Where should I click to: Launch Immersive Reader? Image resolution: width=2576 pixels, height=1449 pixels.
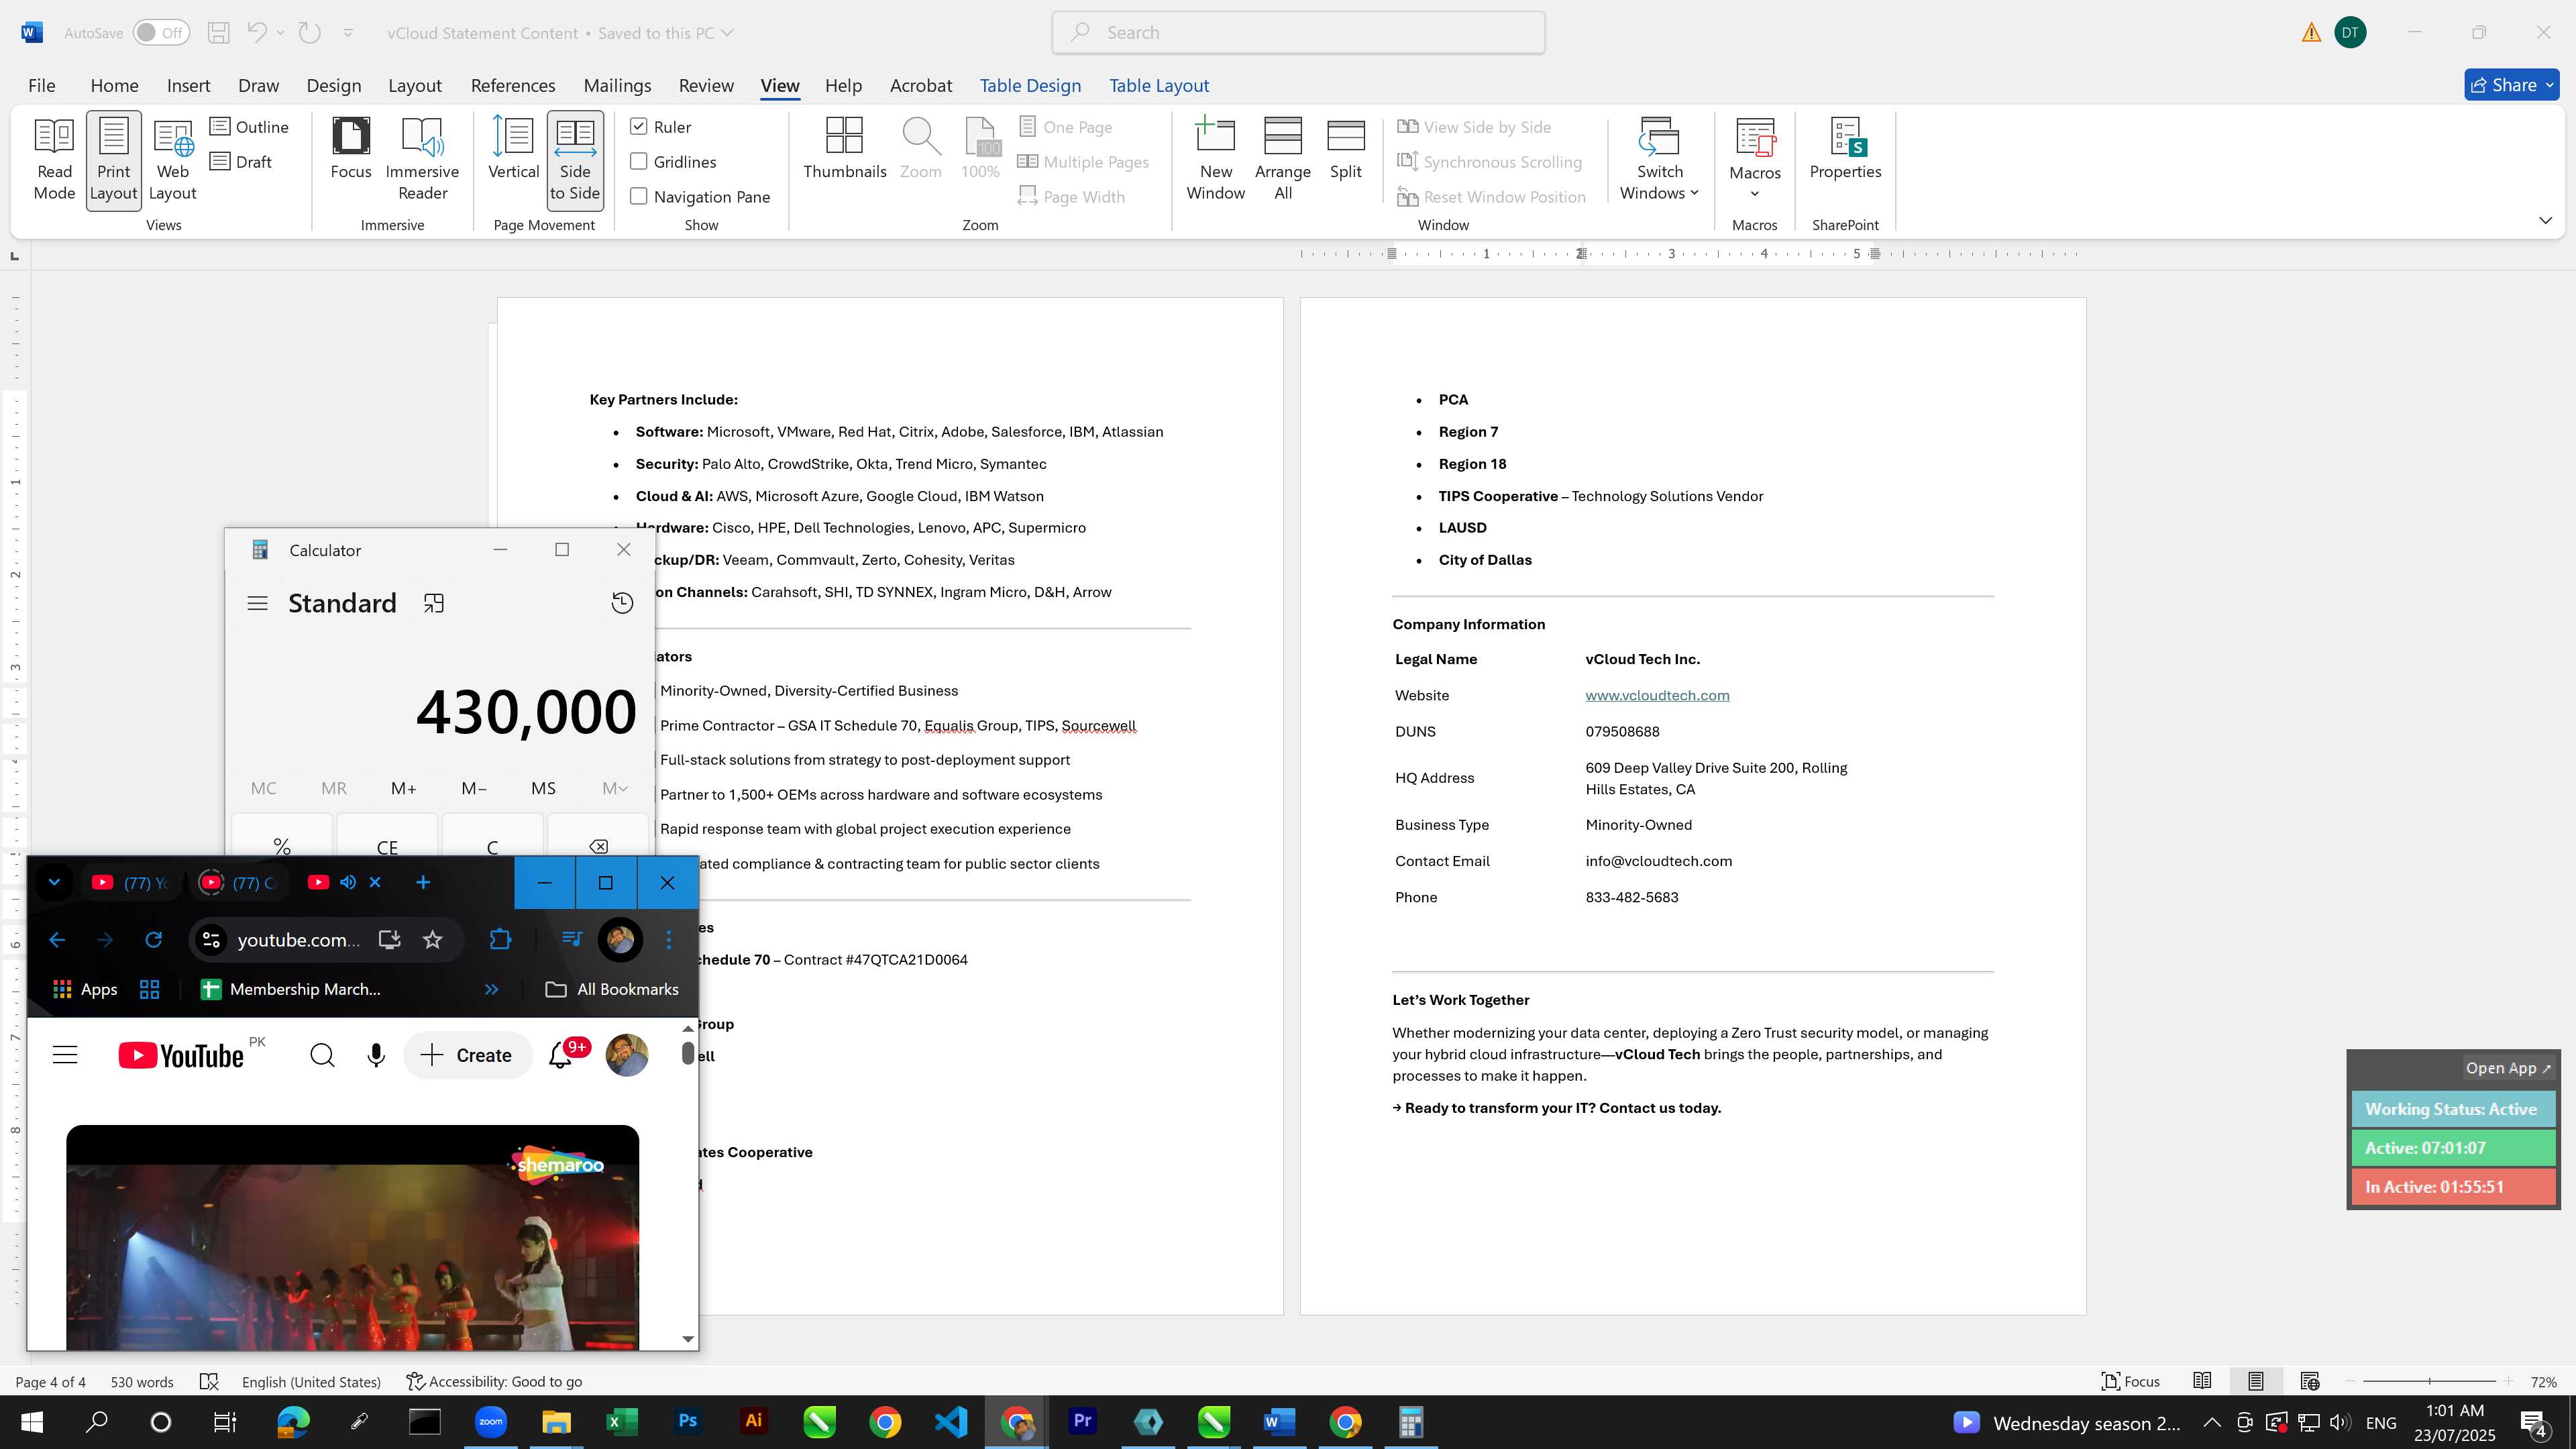click(x=422, y=160)
